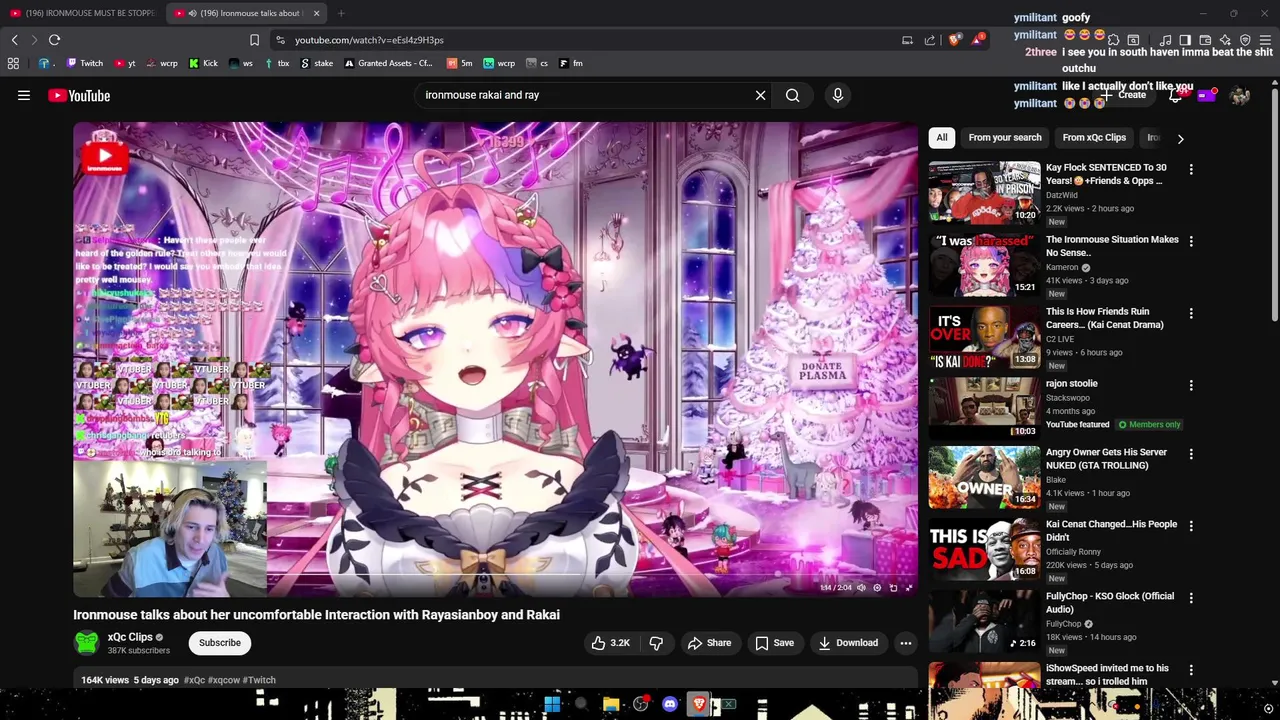Open YouTube notifications bell
1280x720 pixels.
click(x=1176, y=96)
